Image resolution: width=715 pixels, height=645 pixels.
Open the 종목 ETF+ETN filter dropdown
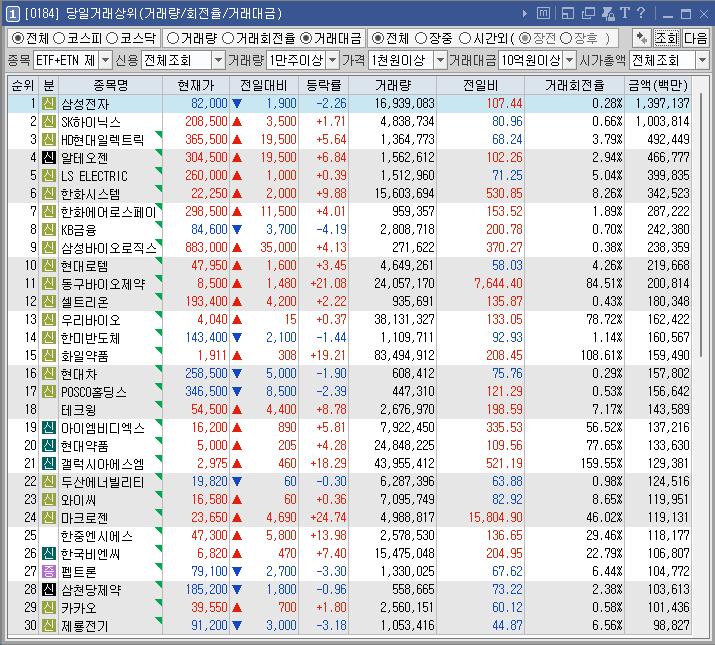pos(105,60)
